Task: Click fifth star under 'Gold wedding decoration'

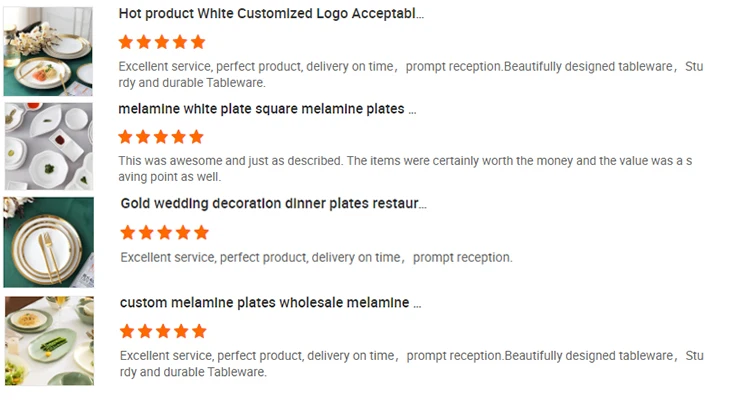Action: 201,232
